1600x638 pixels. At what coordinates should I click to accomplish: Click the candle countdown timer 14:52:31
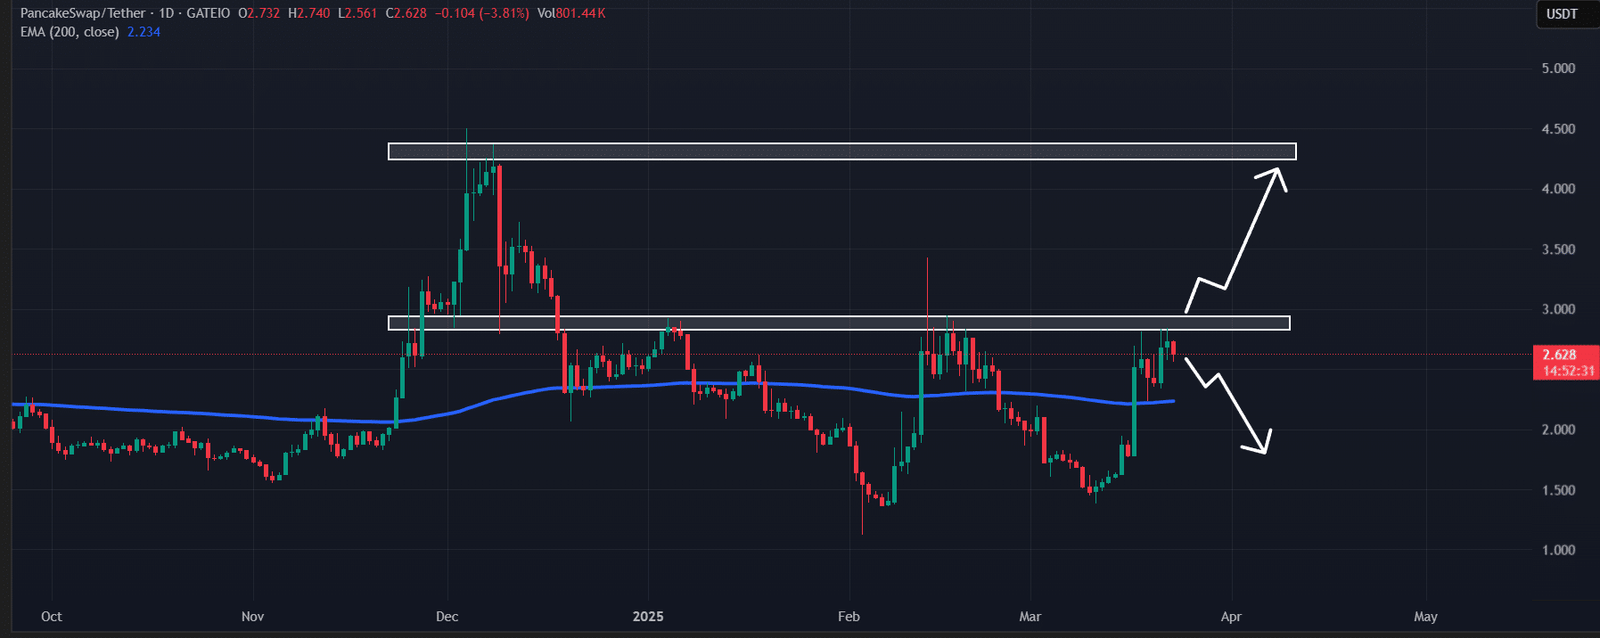click(x=1567, y=371)
